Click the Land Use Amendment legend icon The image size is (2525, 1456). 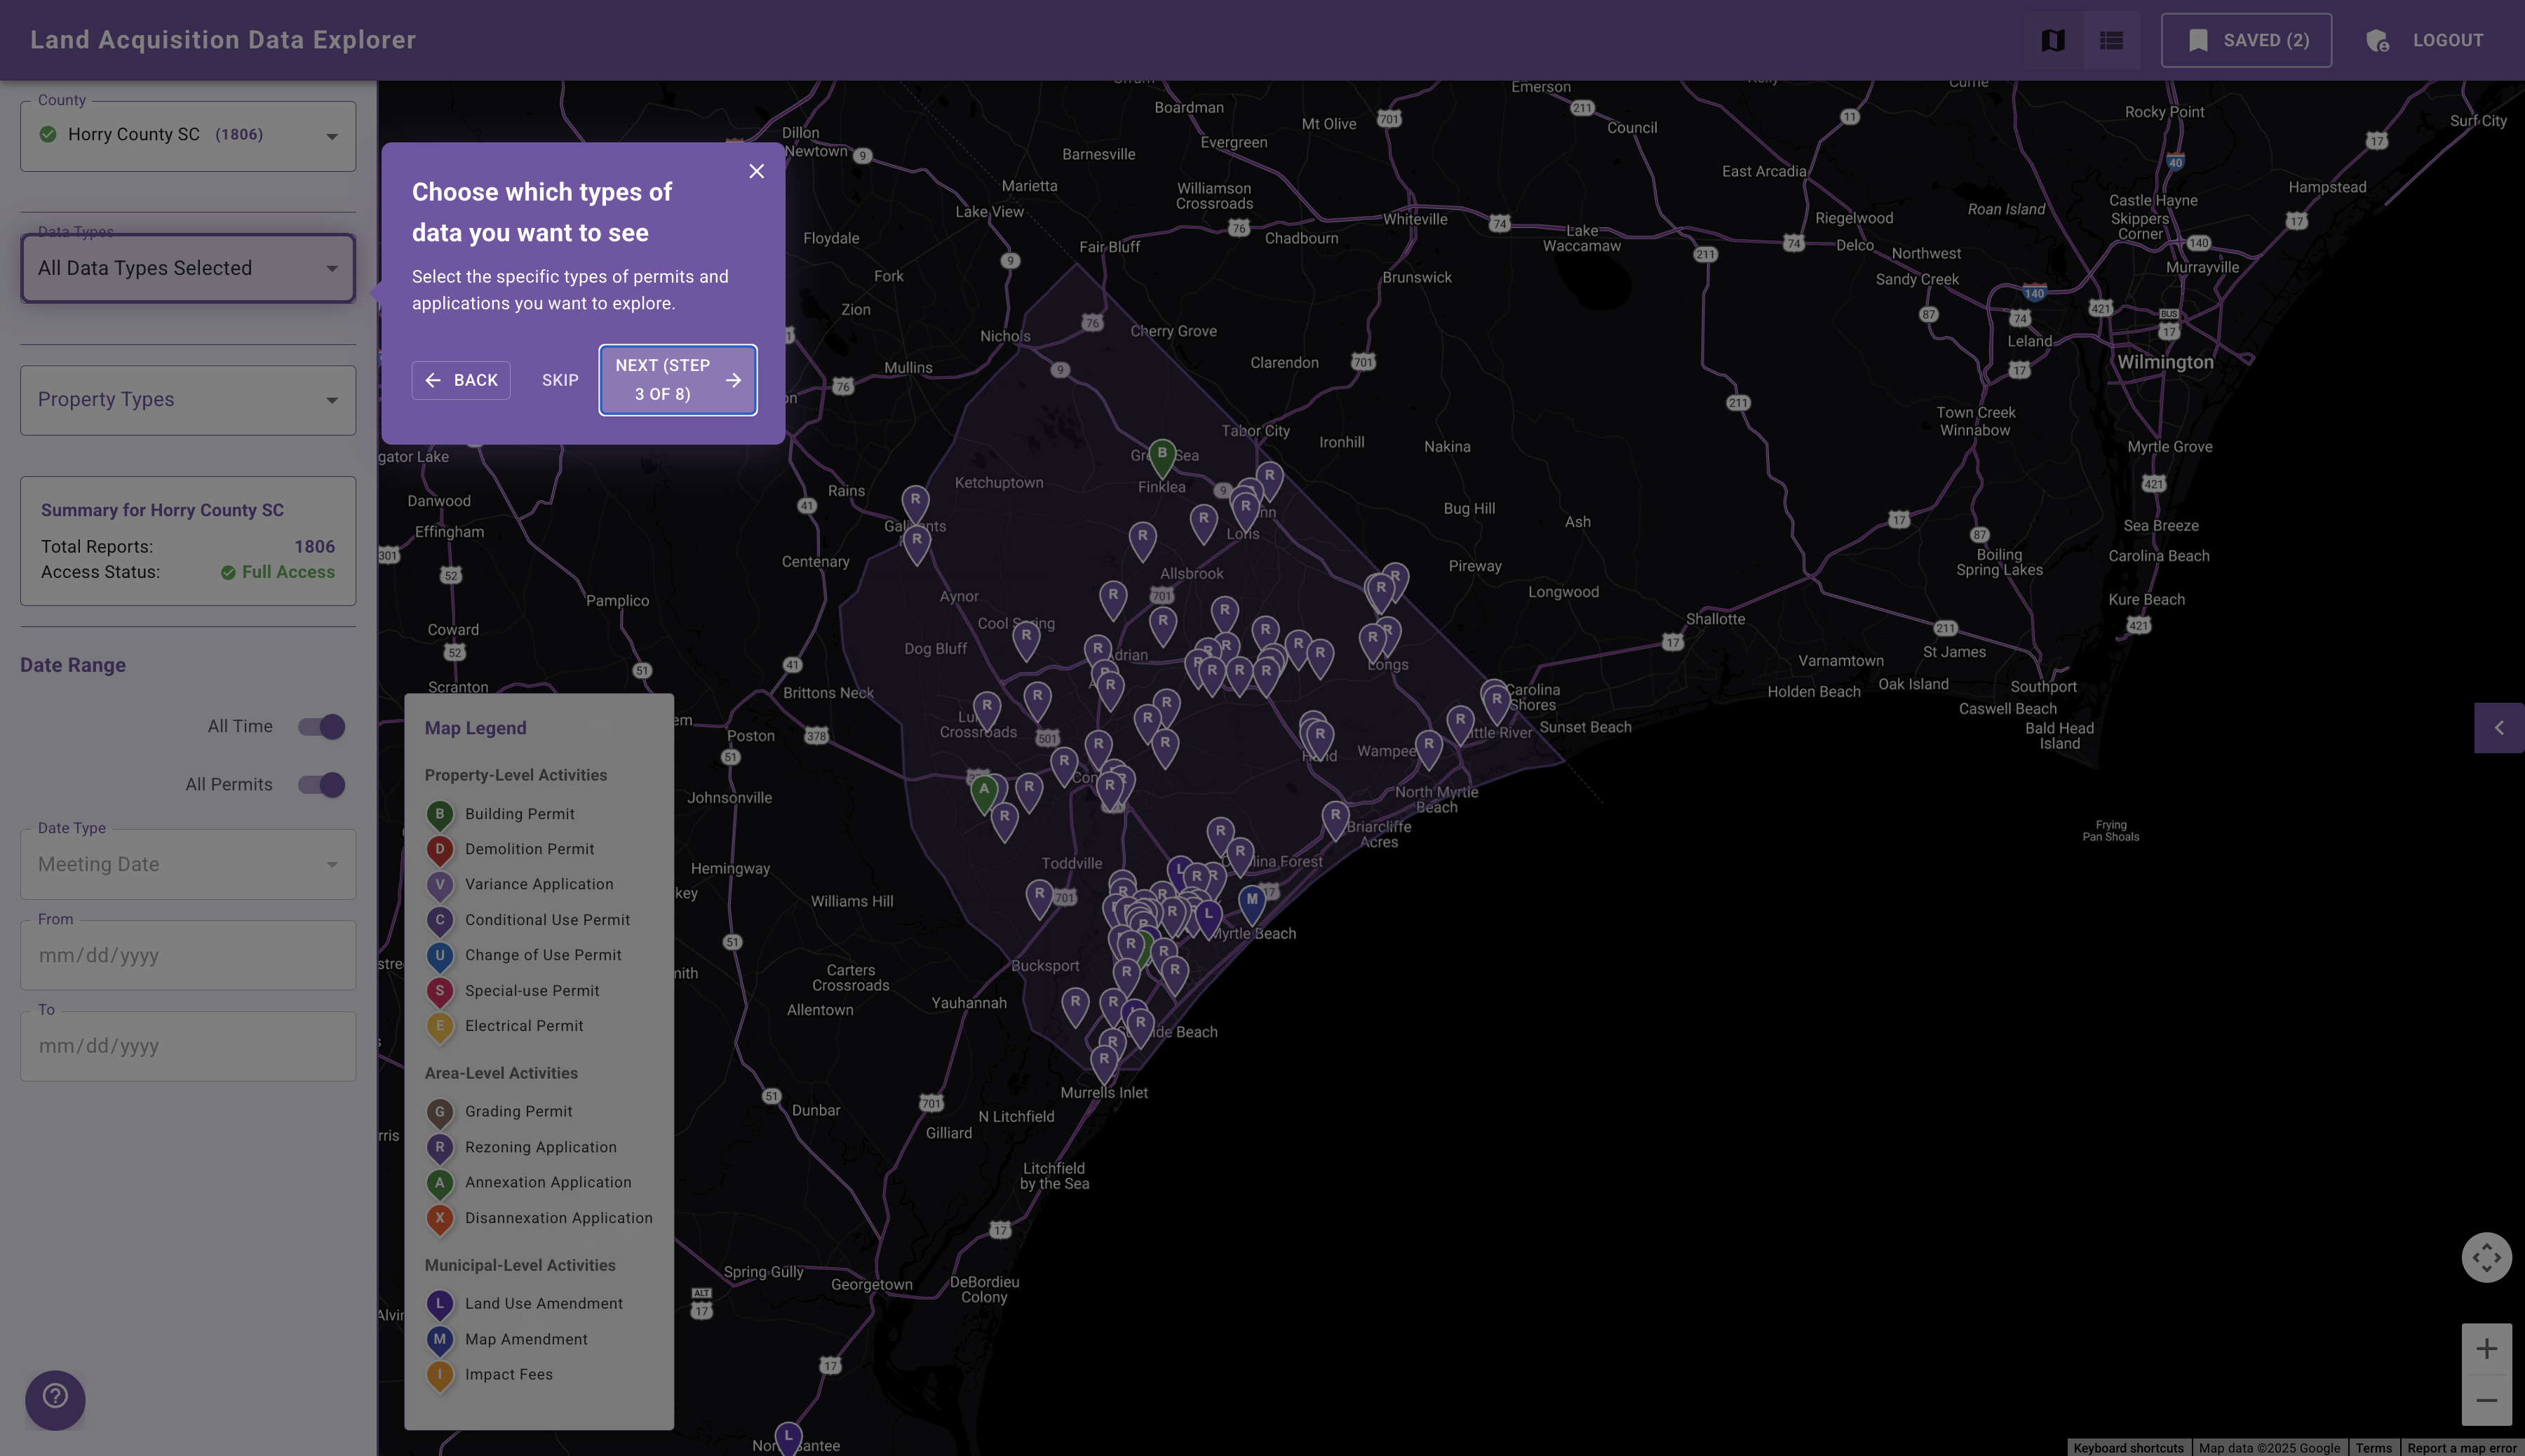[x=440, y=1304]
